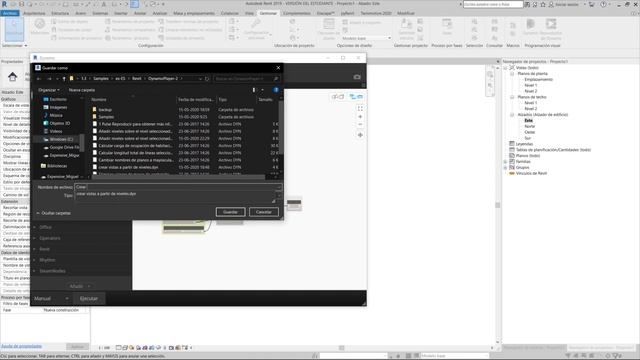Image resolution: width=640 pixels, height=360 pixels.
Task: Open the Arquitectura ribbon tab
Action: tap(34, 13)
